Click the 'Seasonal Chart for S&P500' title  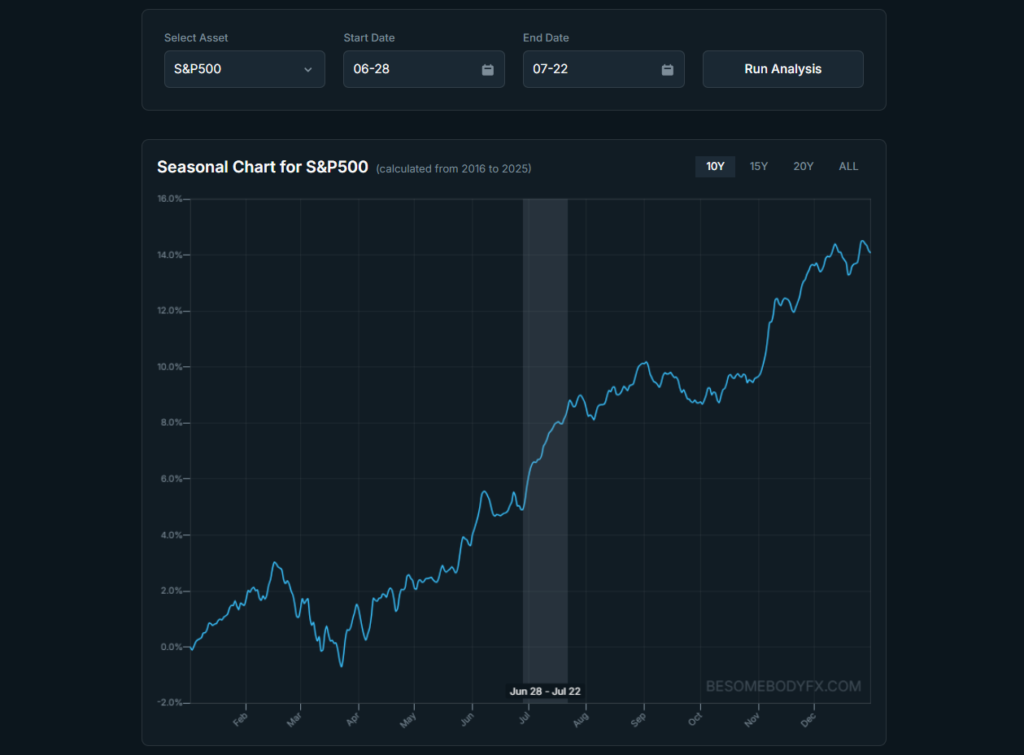click(x=262, y=167)
